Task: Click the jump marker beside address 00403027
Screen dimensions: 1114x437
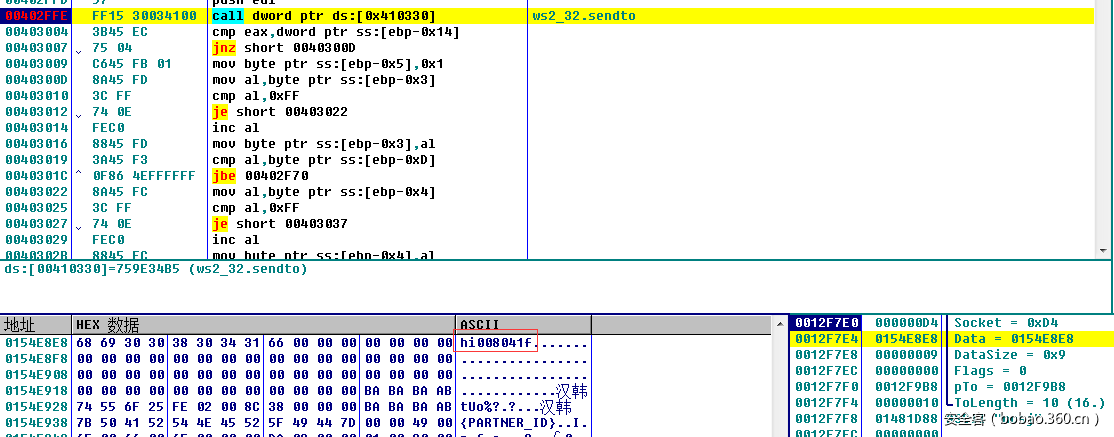Action: pos(78,224)
